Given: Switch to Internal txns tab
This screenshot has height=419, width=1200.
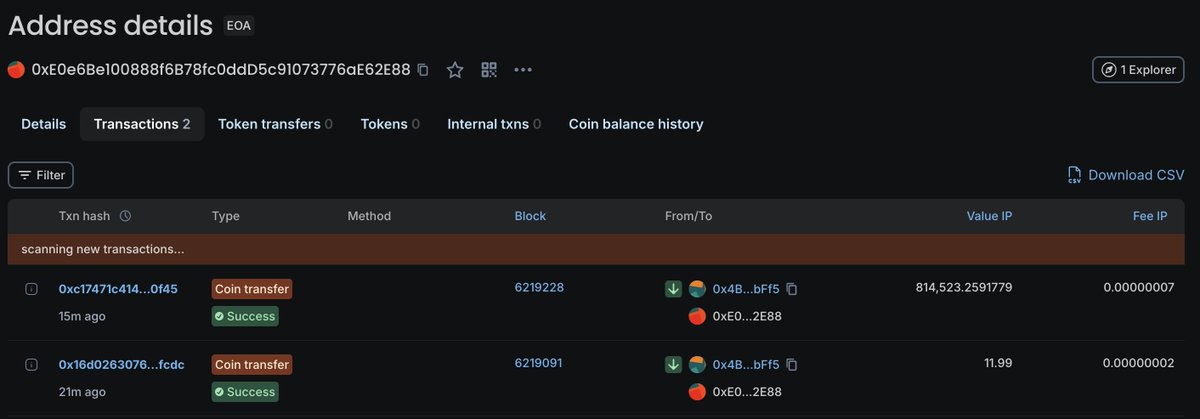Looking at the screenshot, I should coord(494,124).
